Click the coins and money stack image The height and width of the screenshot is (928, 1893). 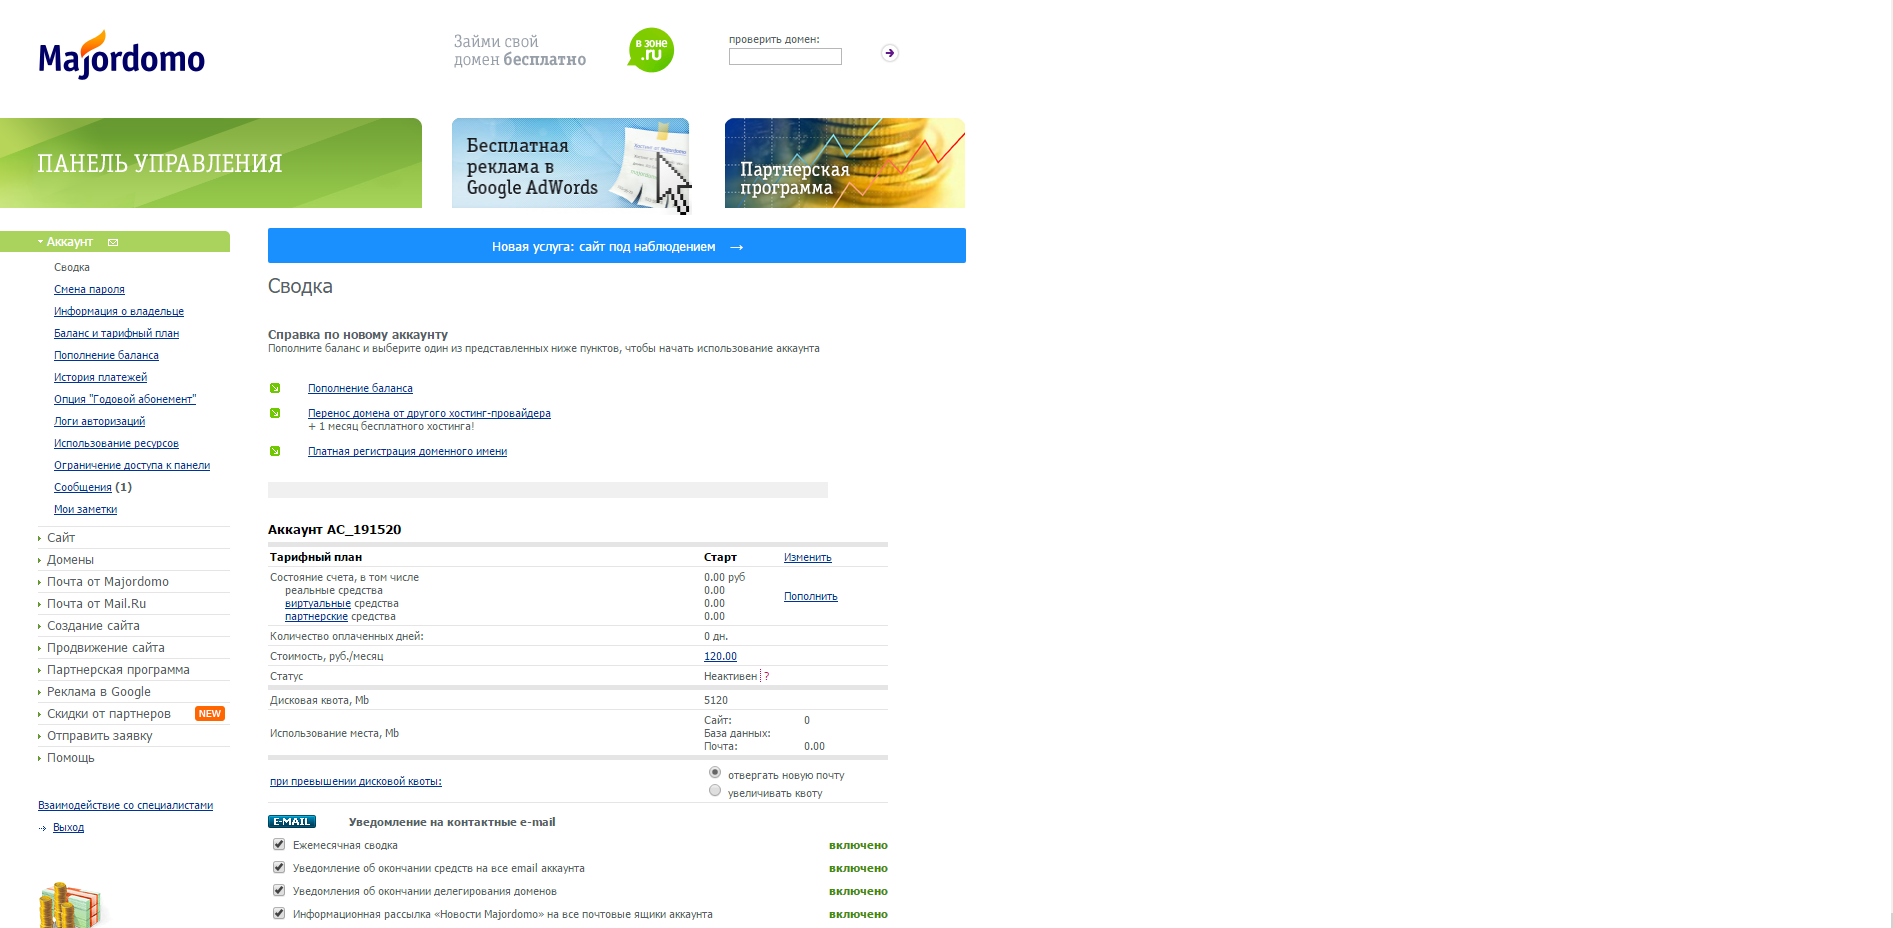(x=70, y=905)
